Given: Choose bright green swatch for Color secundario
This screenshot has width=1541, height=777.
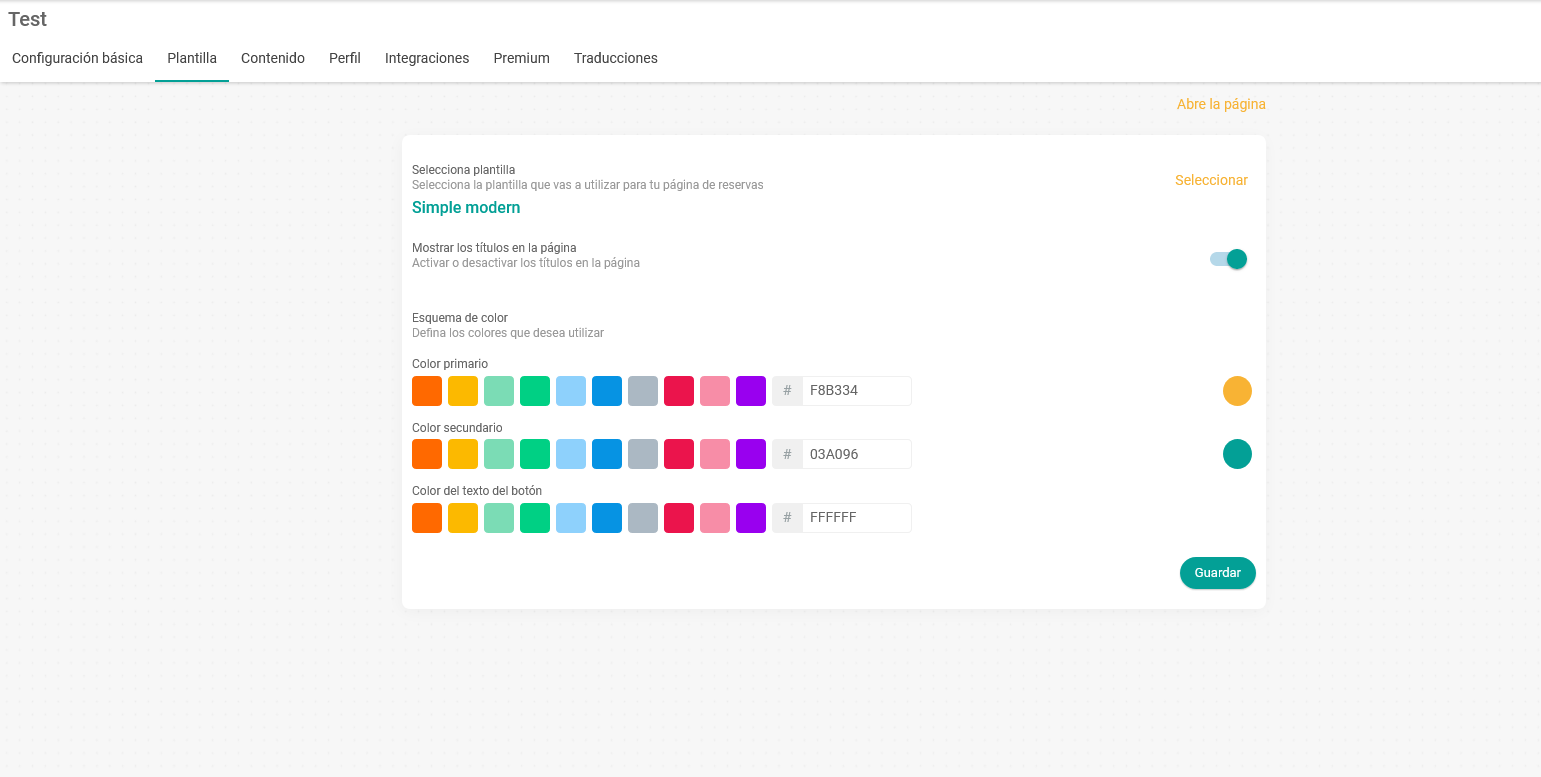Looking at the screenshot, I should coord(535,454).
